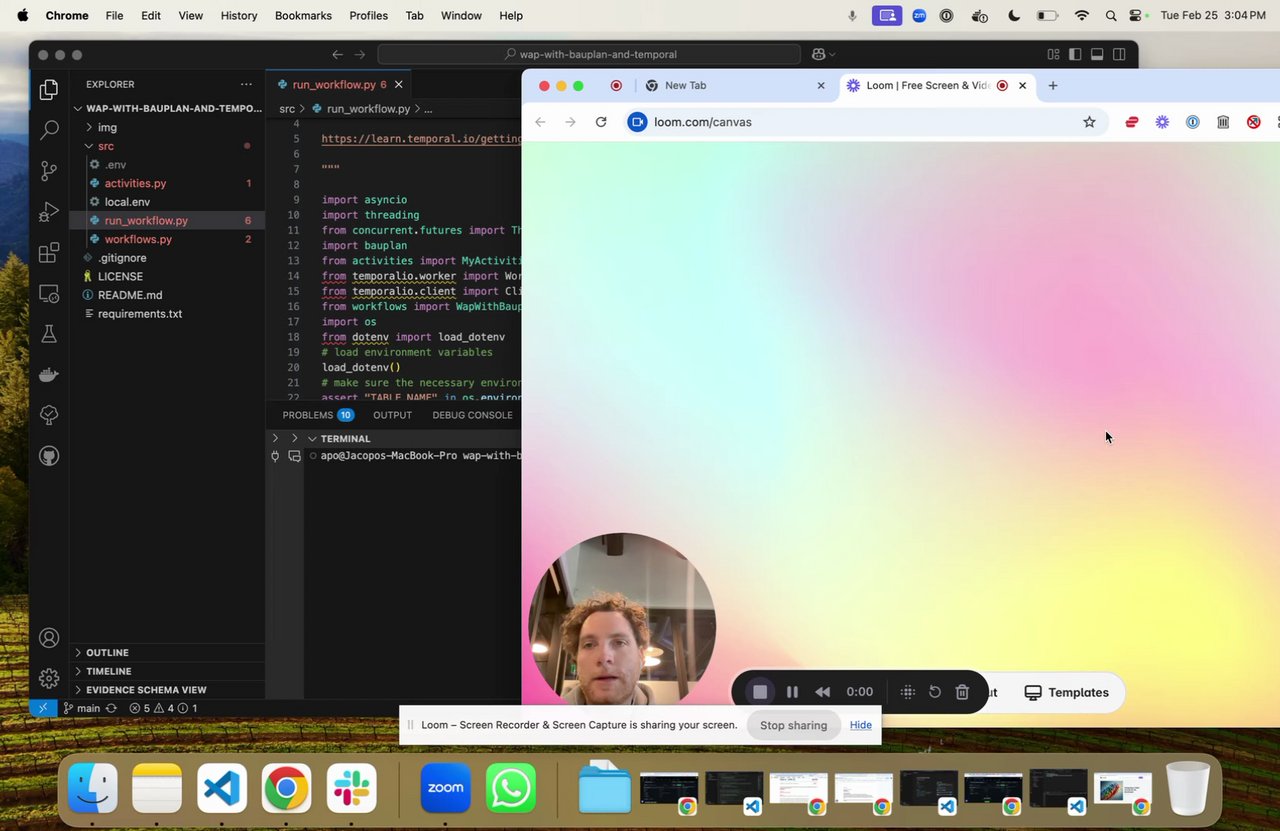Open the Docker view in activity bar
This screenshot has height=831, width=1280.
[48, 375]
